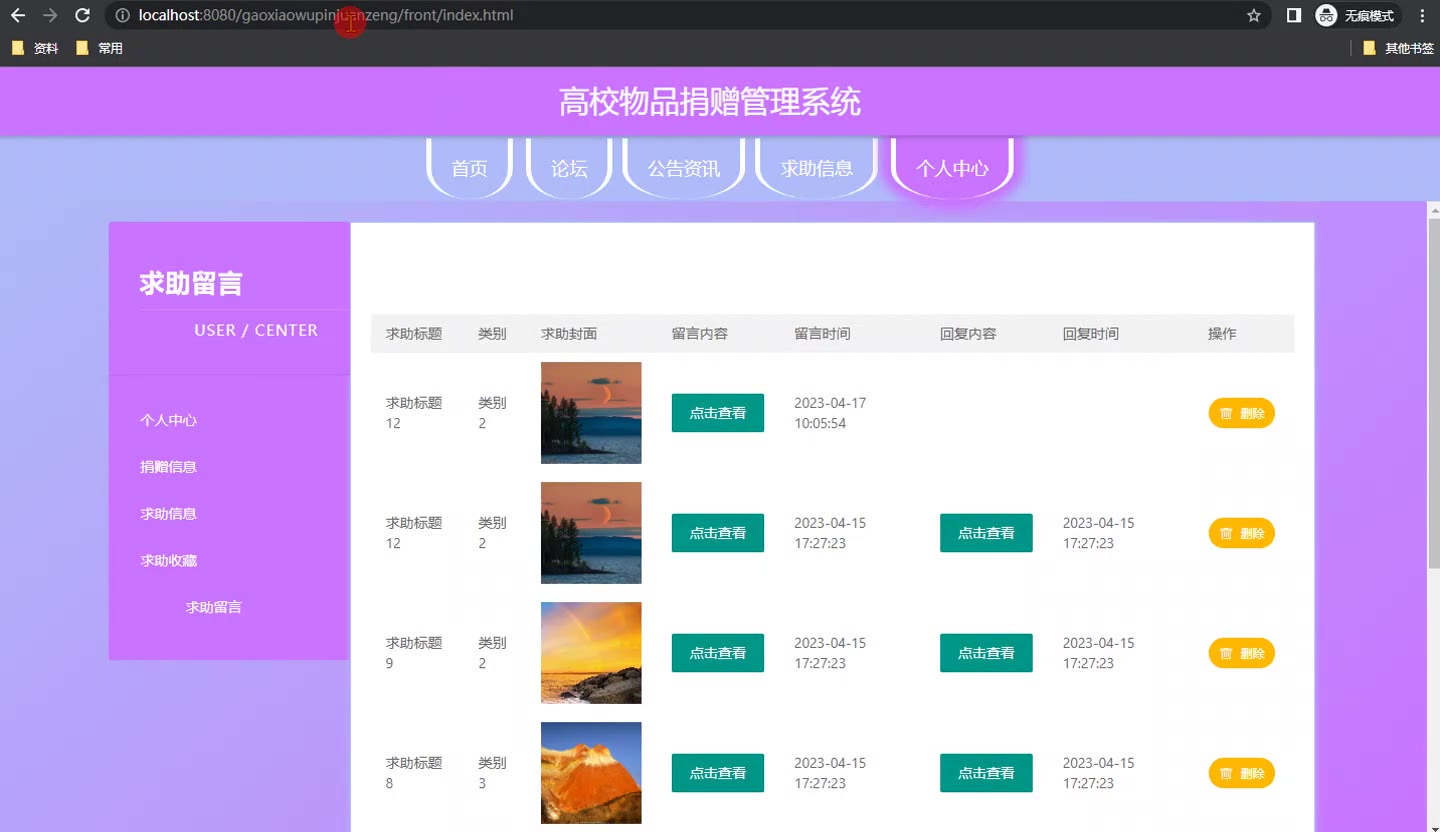Click the page vertical scrollbar thumb
Image resolution: width=1440 pixels, height=832 pixels.
pos(1434,393)
